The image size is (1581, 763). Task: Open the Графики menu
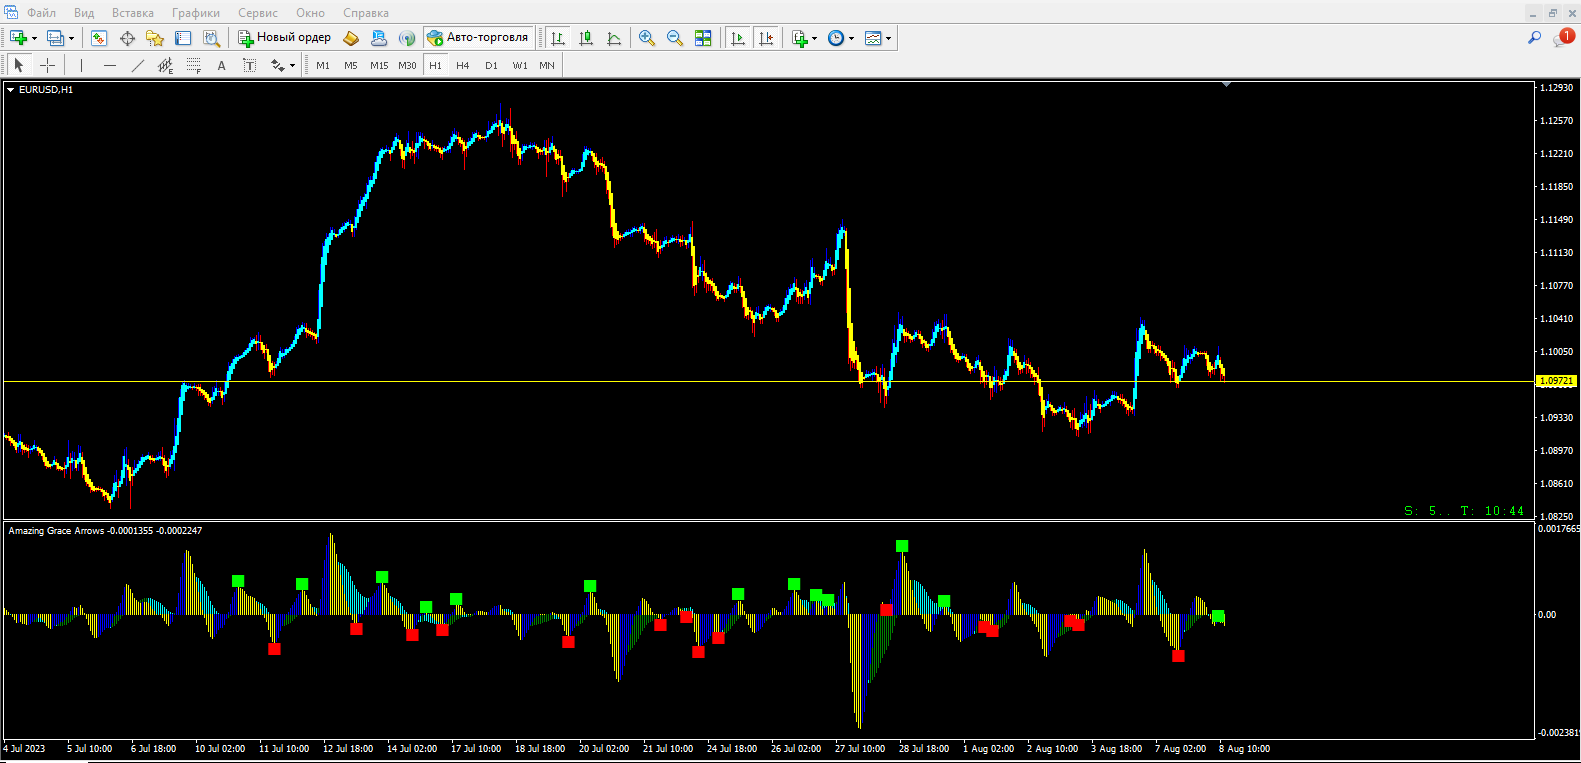pyautogui.click(x=195, y=13)
